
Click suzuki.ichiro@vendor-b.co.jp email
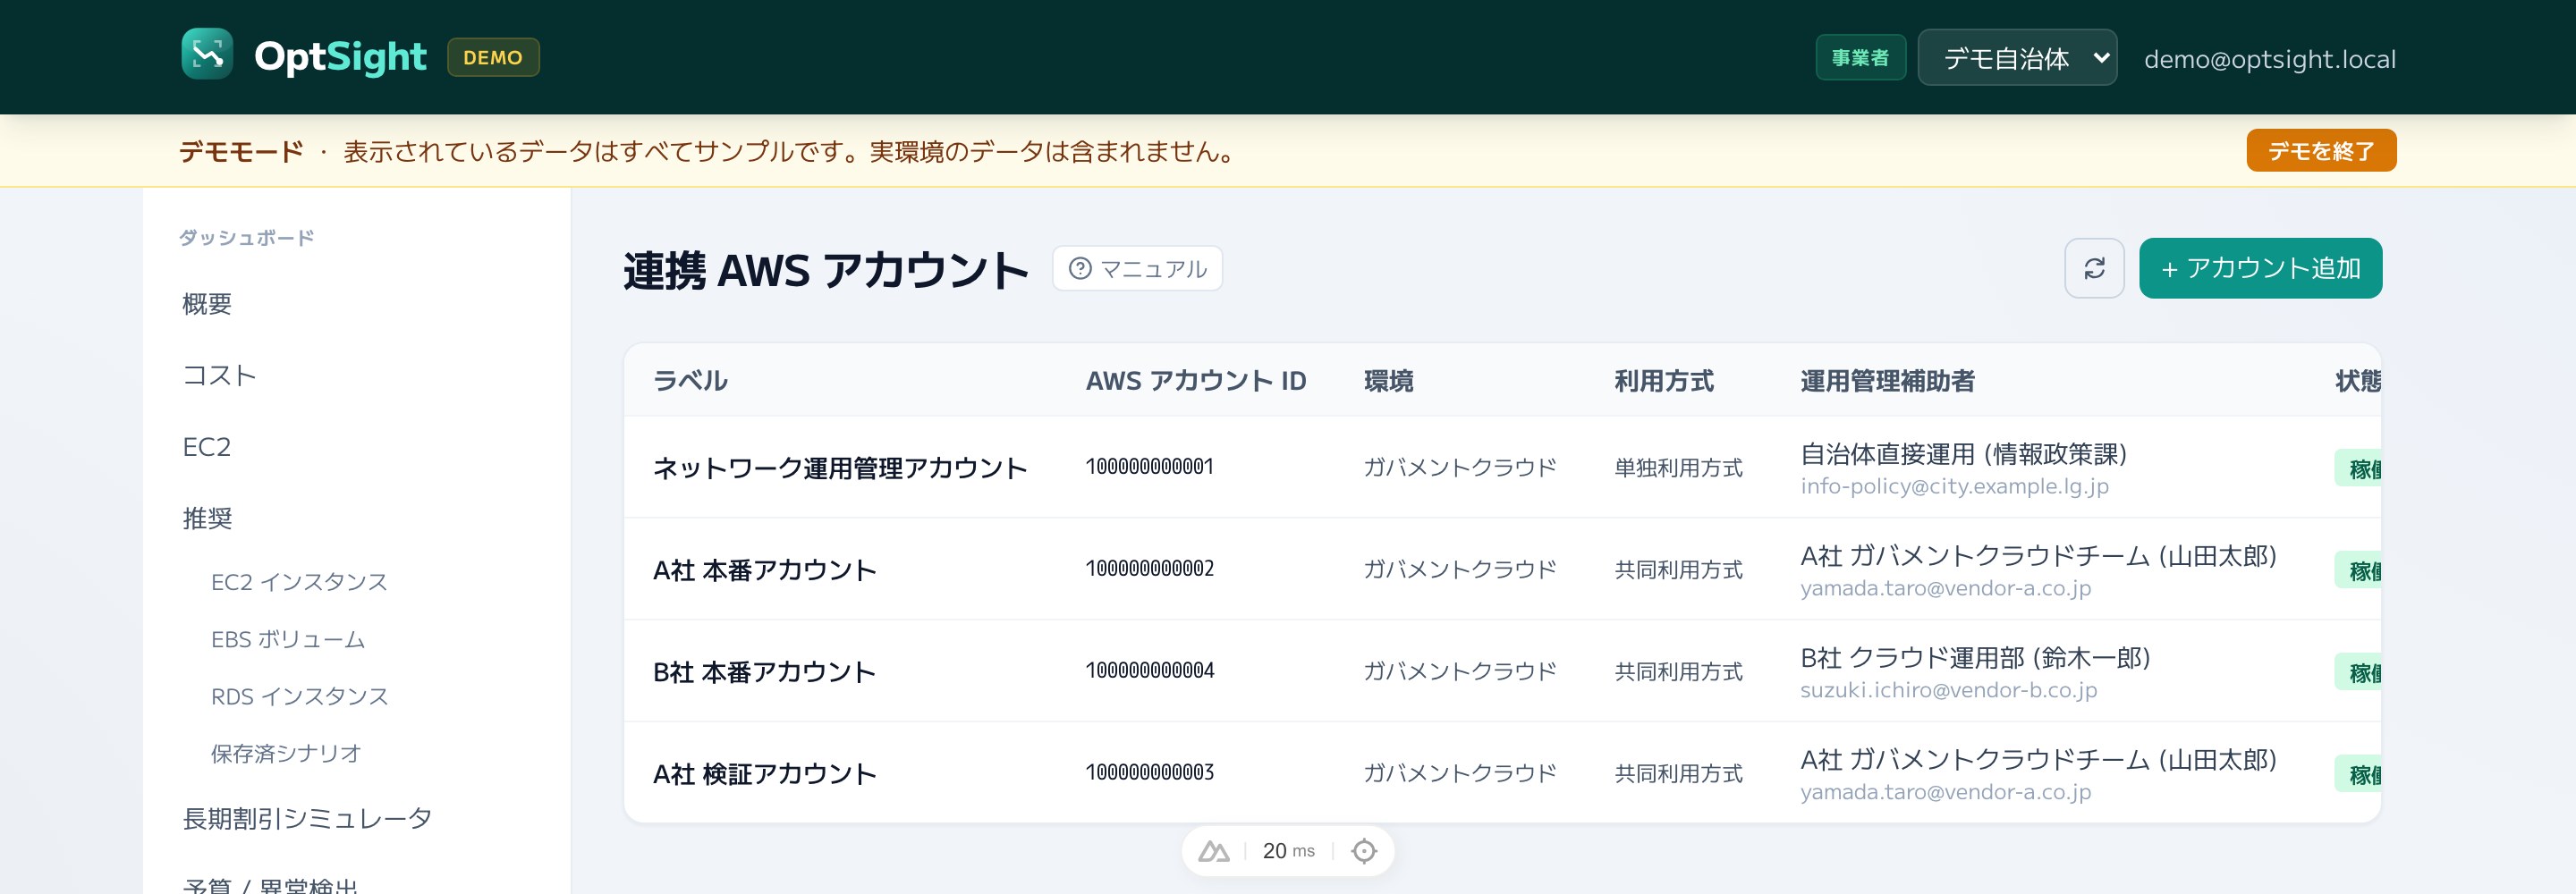[1948, 690]
